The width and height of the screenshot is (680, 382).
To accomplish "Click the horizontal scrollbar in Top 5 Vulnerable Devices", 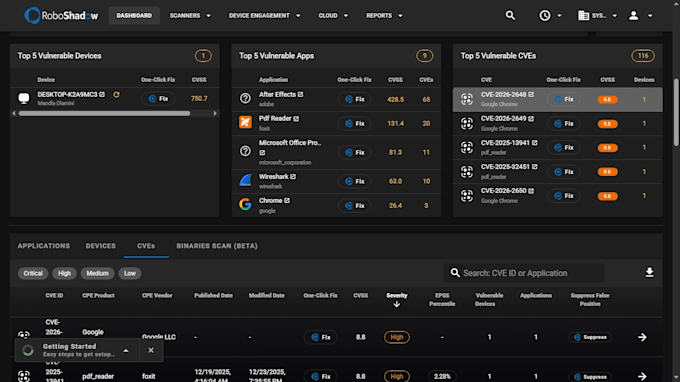I will pos(105,113).
